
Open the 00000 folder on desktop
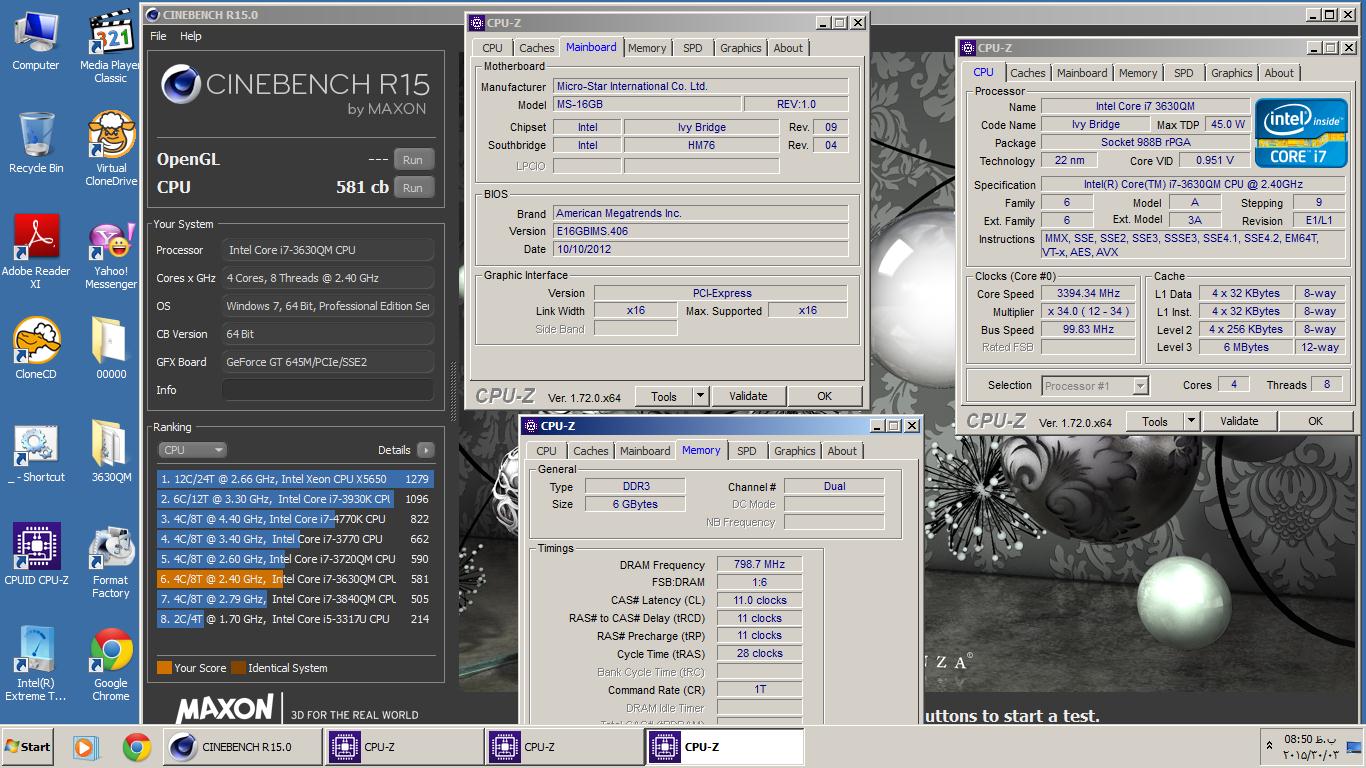pyautogui.click(x=111, y=349)
